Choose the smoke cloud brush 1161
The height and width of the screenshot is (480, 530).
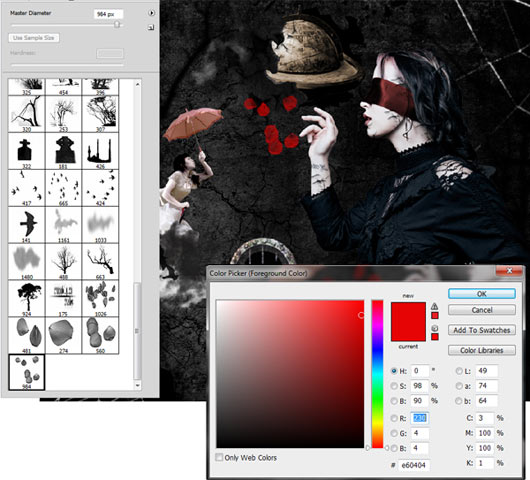click(x=63, y=225)
